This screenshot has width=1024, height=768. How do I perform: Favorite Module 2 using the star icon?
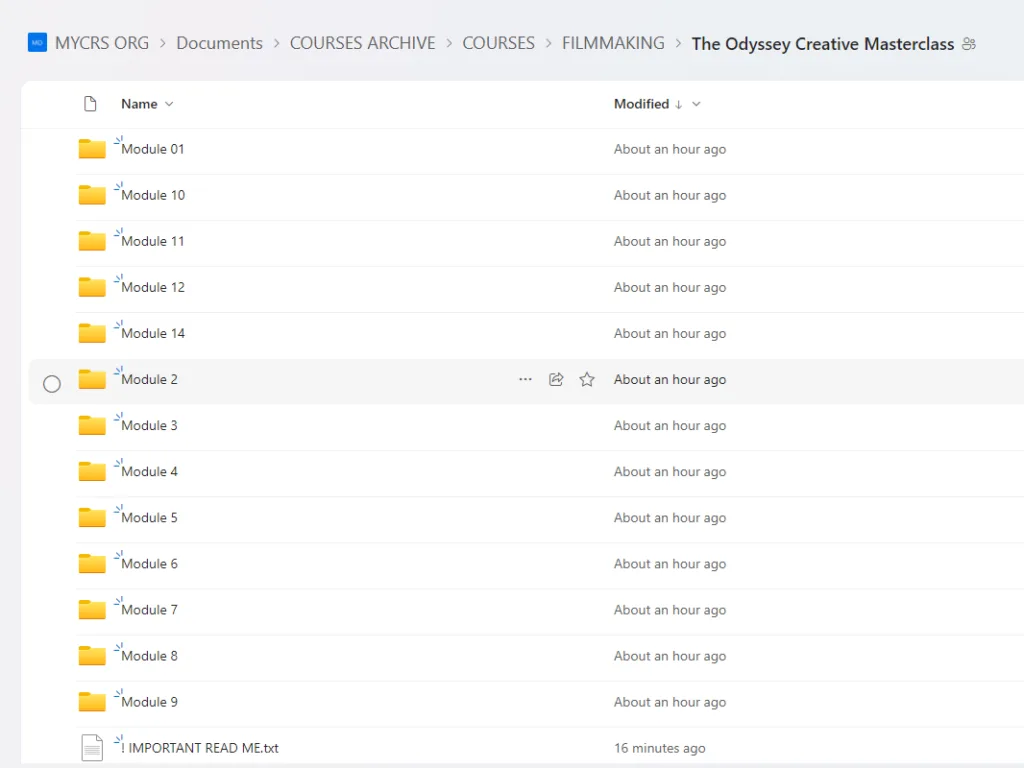click(587, 380)
